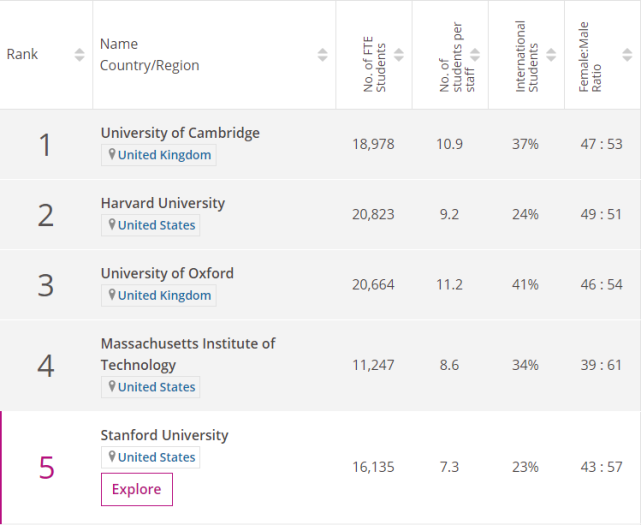Click rank number 5 row cell
The width and height of the screenshot is (641, 525).
coord(46,467)
